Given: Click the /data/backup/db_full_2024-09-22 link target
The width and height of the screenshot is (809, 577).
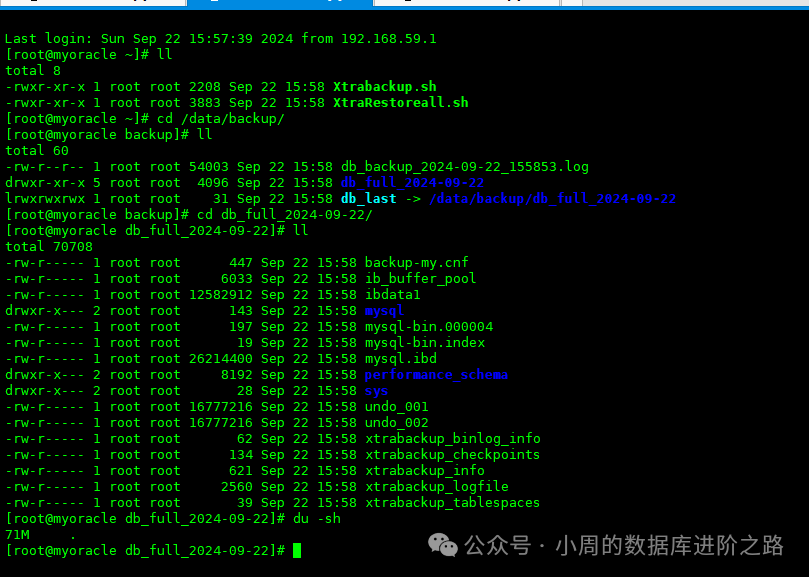Looking at the screenshot, I should [x=553, y=199].
